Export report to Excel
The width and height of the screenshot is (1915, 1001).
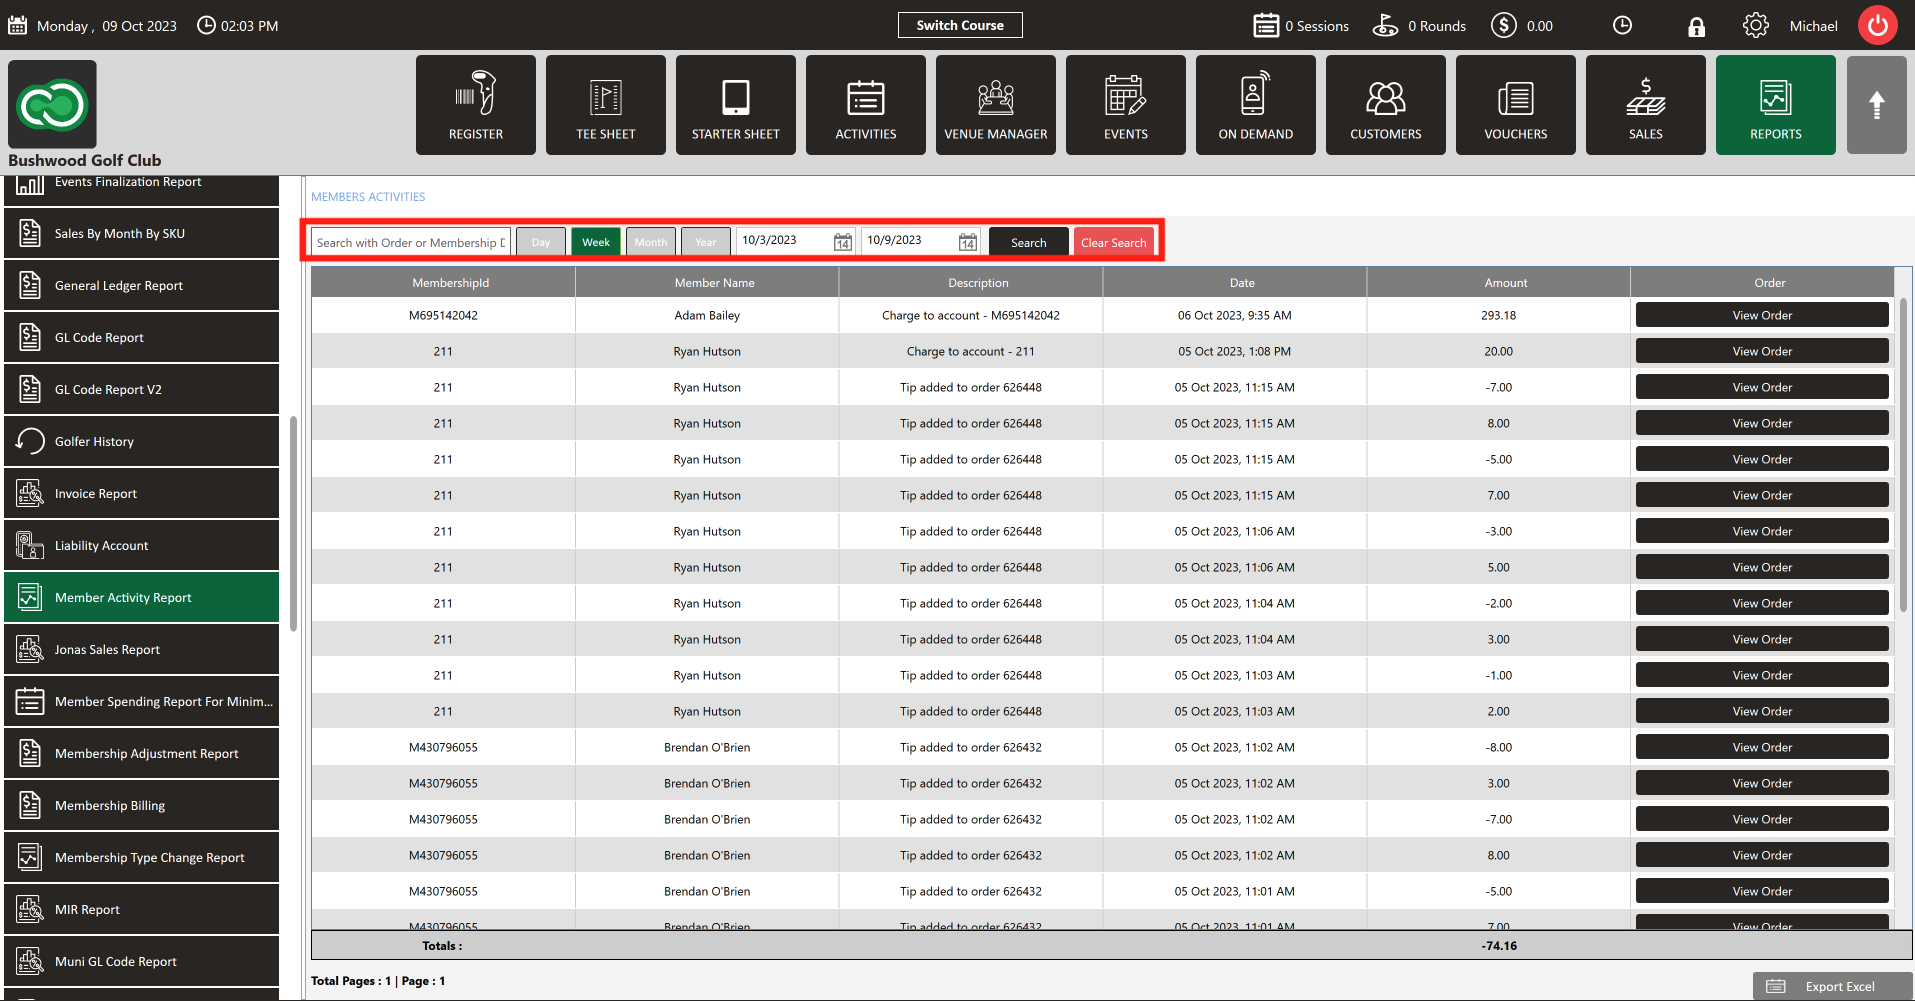pos(1833,986)
